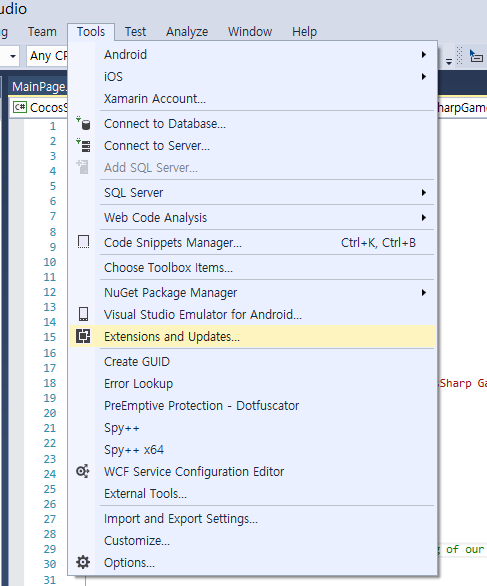Click the Visual Studio Emulator phone icon

pyautogui.click(x=83, y=314)
